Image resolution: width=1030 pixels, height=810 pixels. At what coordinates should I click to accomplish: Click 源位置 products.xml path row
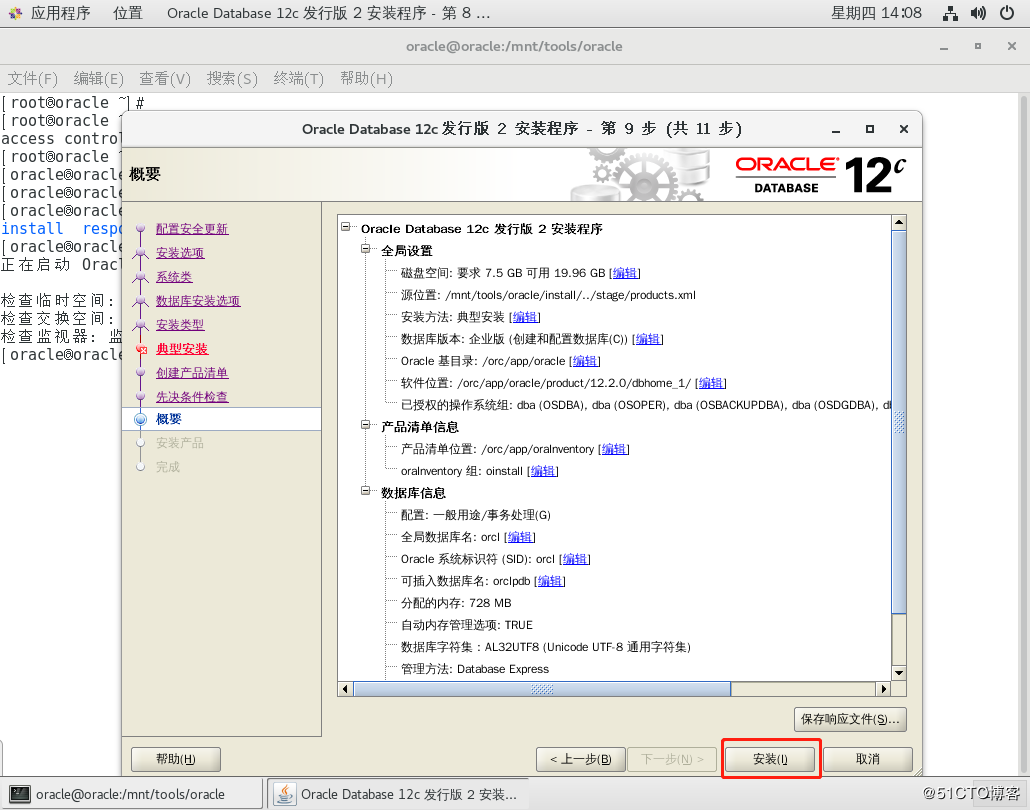point(549,295)
